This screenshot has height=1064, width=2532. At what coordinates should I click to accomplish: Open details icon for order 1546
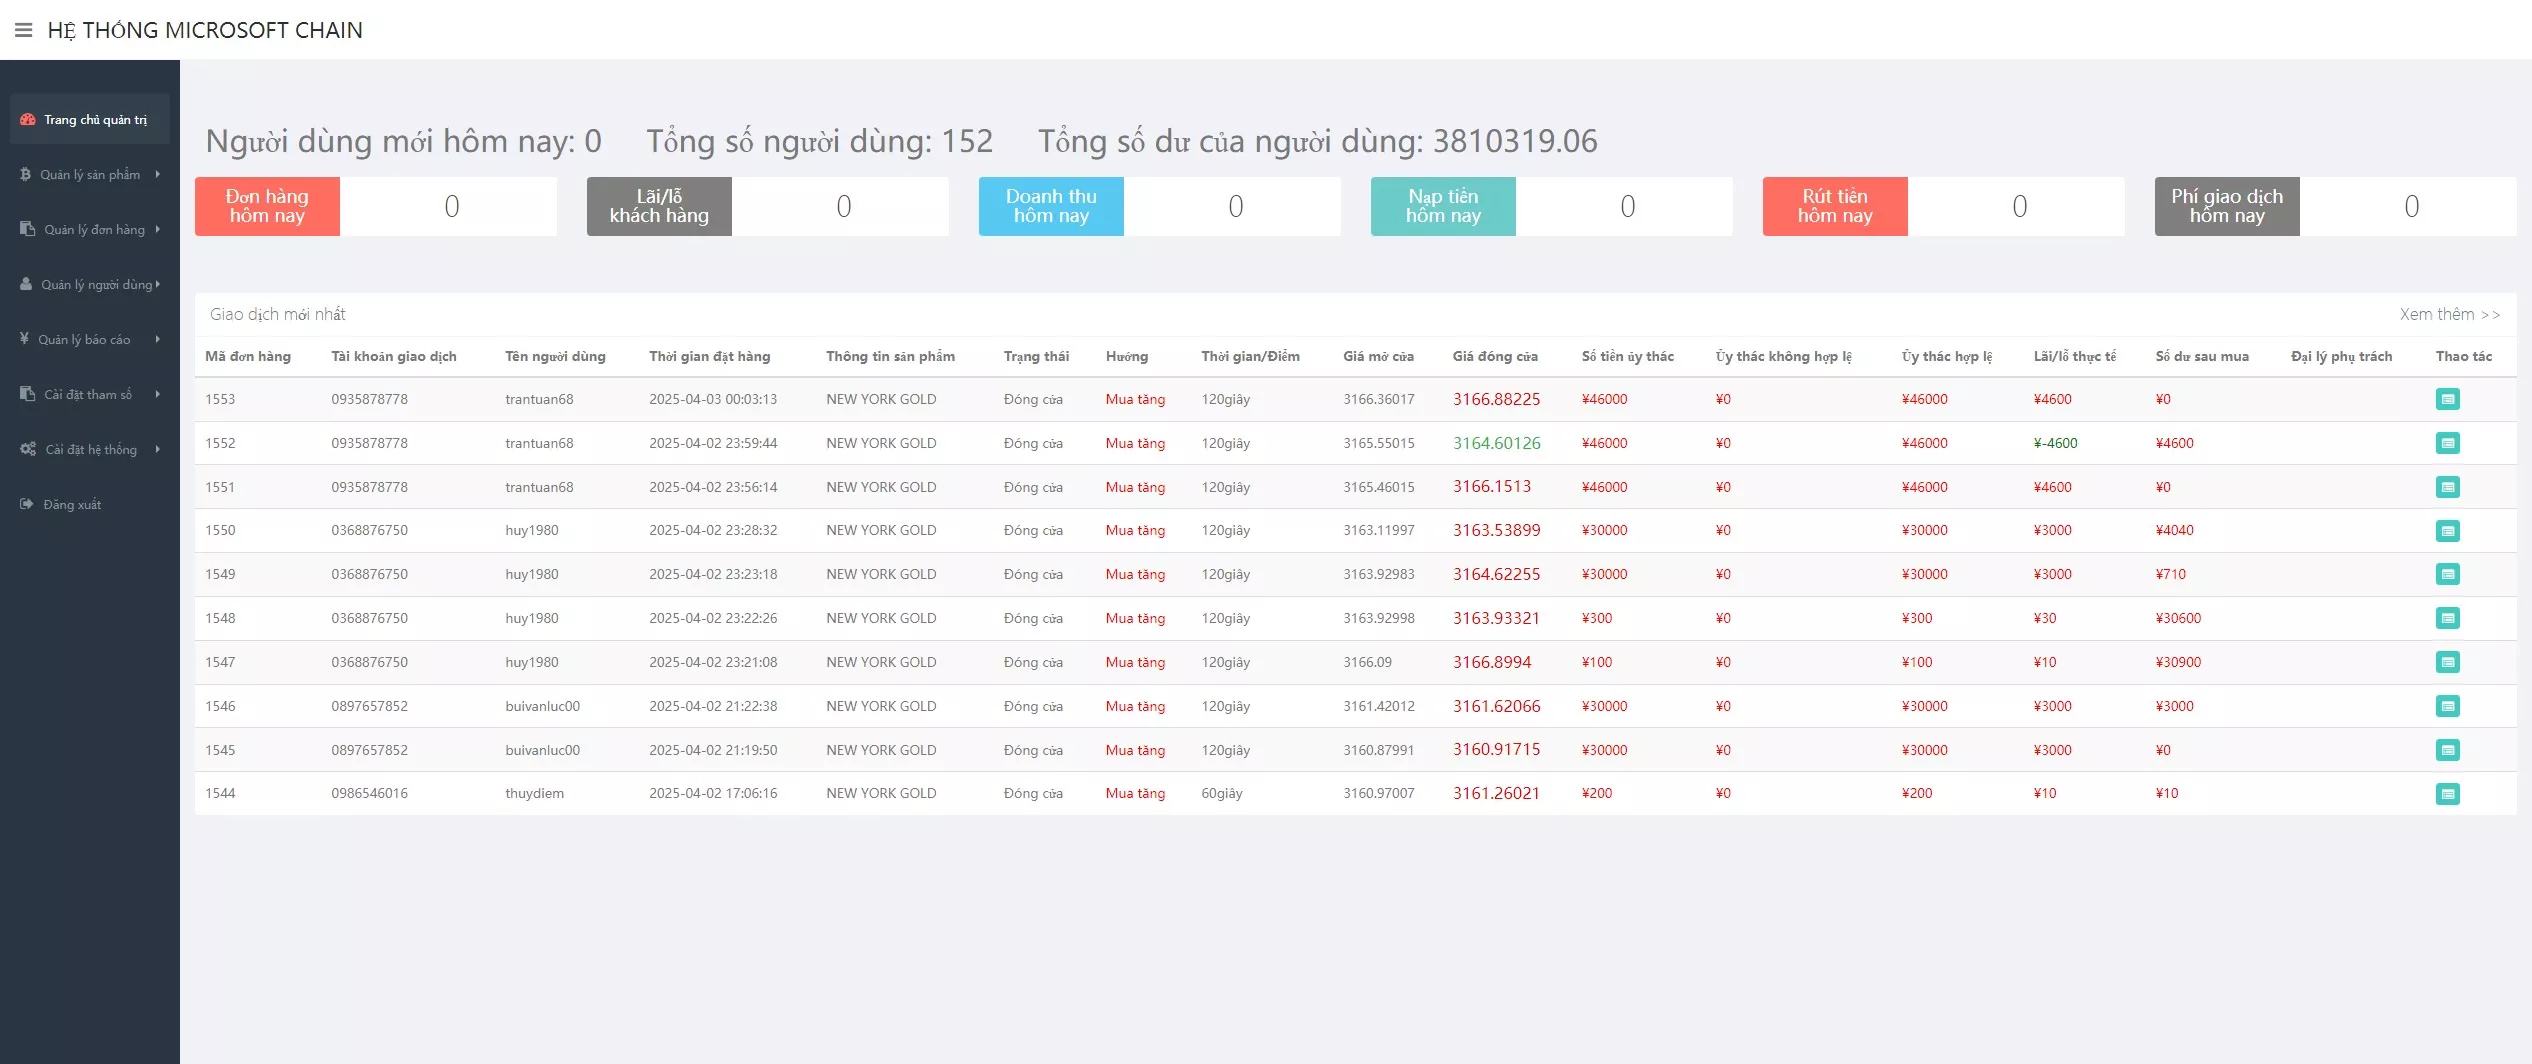[2447, 706]
